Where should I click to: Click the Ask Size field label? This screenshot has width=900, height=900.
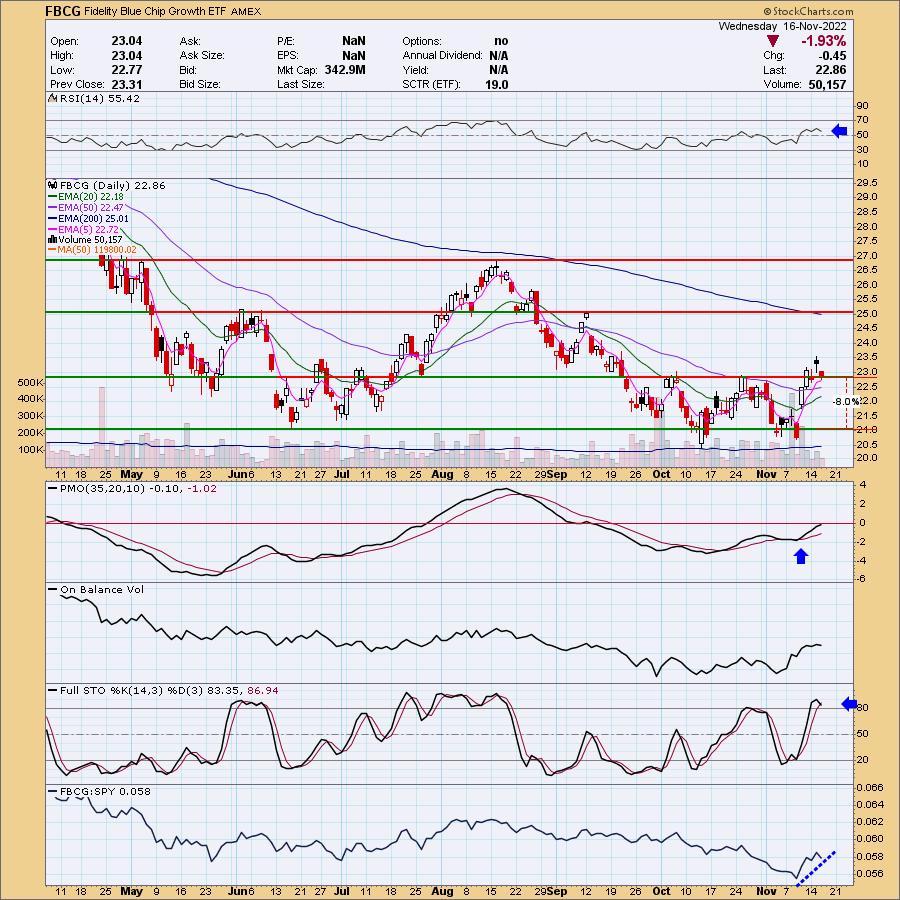(x=202, y=56)
